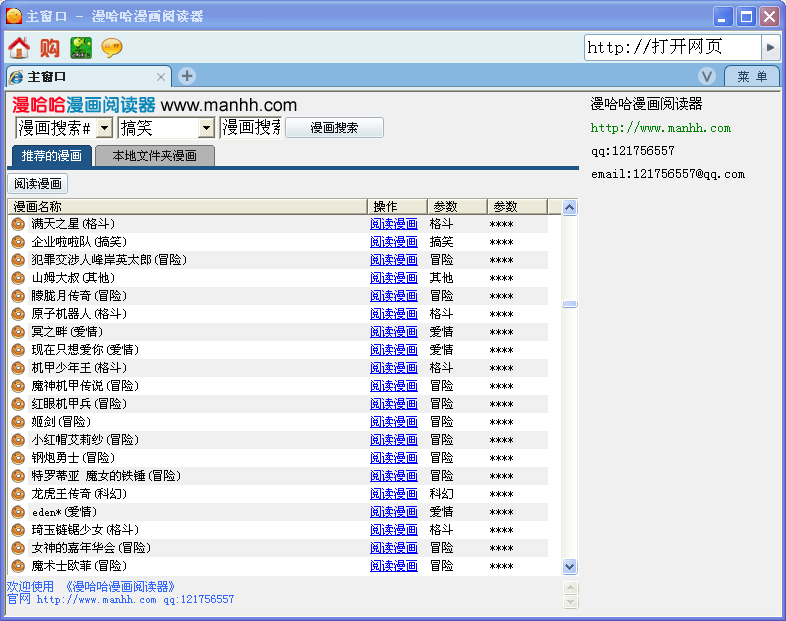Click the bottom message pane up arrow

click(x=570, y=587)
